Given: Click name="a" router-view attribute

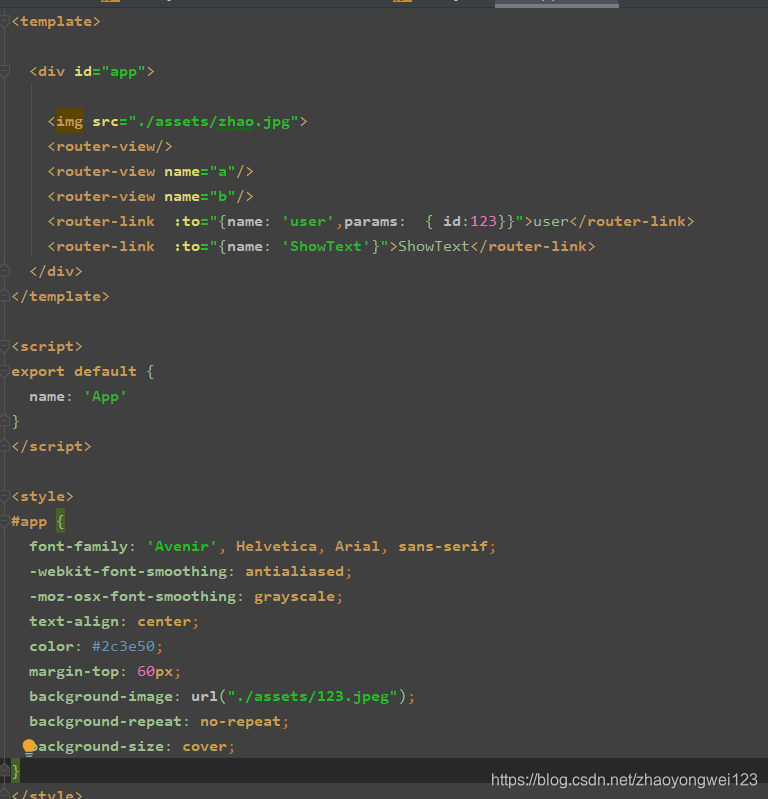Looking at the screenshot, I should pos(200,172).
